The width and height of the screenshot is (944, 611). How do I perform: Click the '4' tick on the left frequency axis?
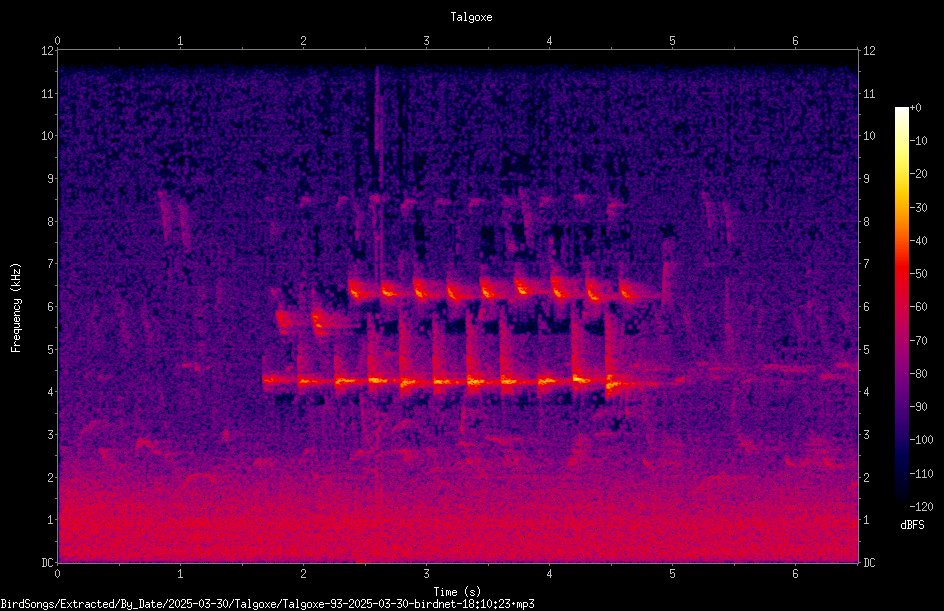[50, 392]
